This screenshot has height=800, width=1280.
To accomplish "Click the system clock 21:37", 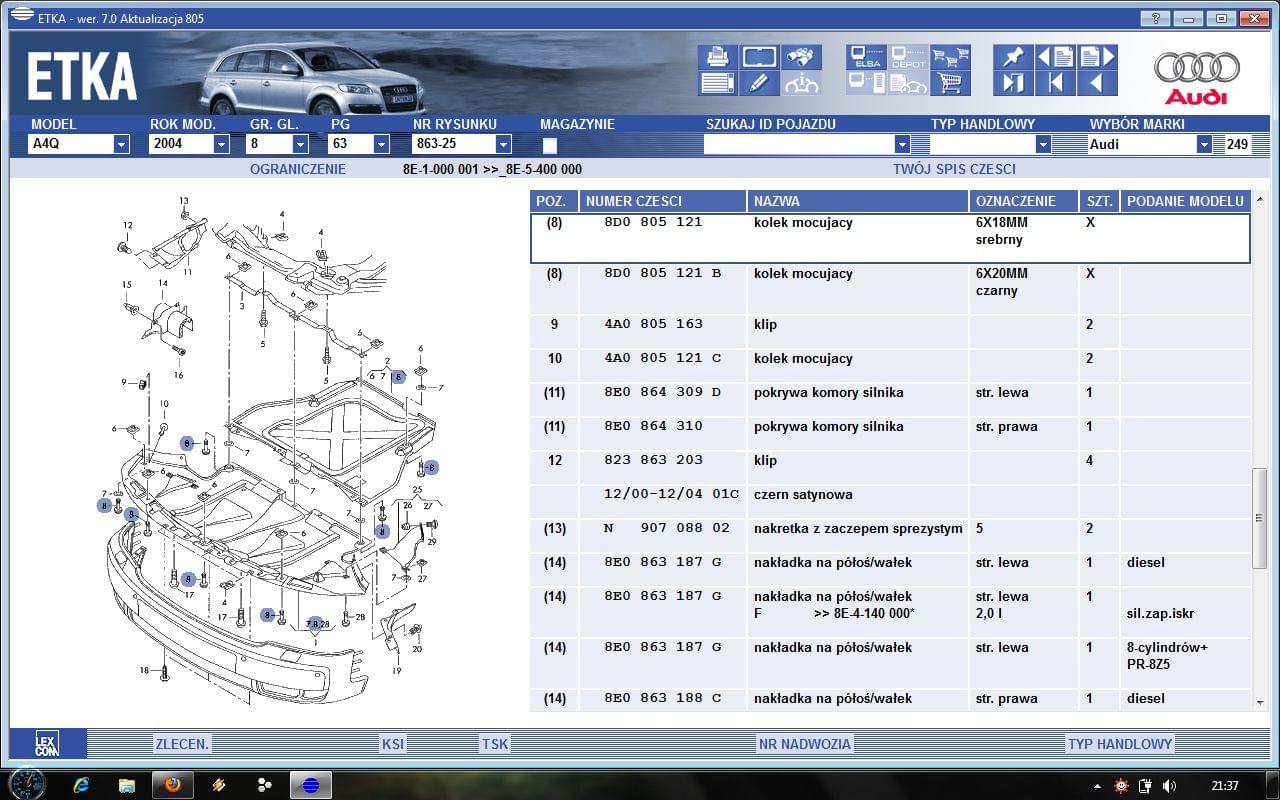I will tap(1224, 786).
